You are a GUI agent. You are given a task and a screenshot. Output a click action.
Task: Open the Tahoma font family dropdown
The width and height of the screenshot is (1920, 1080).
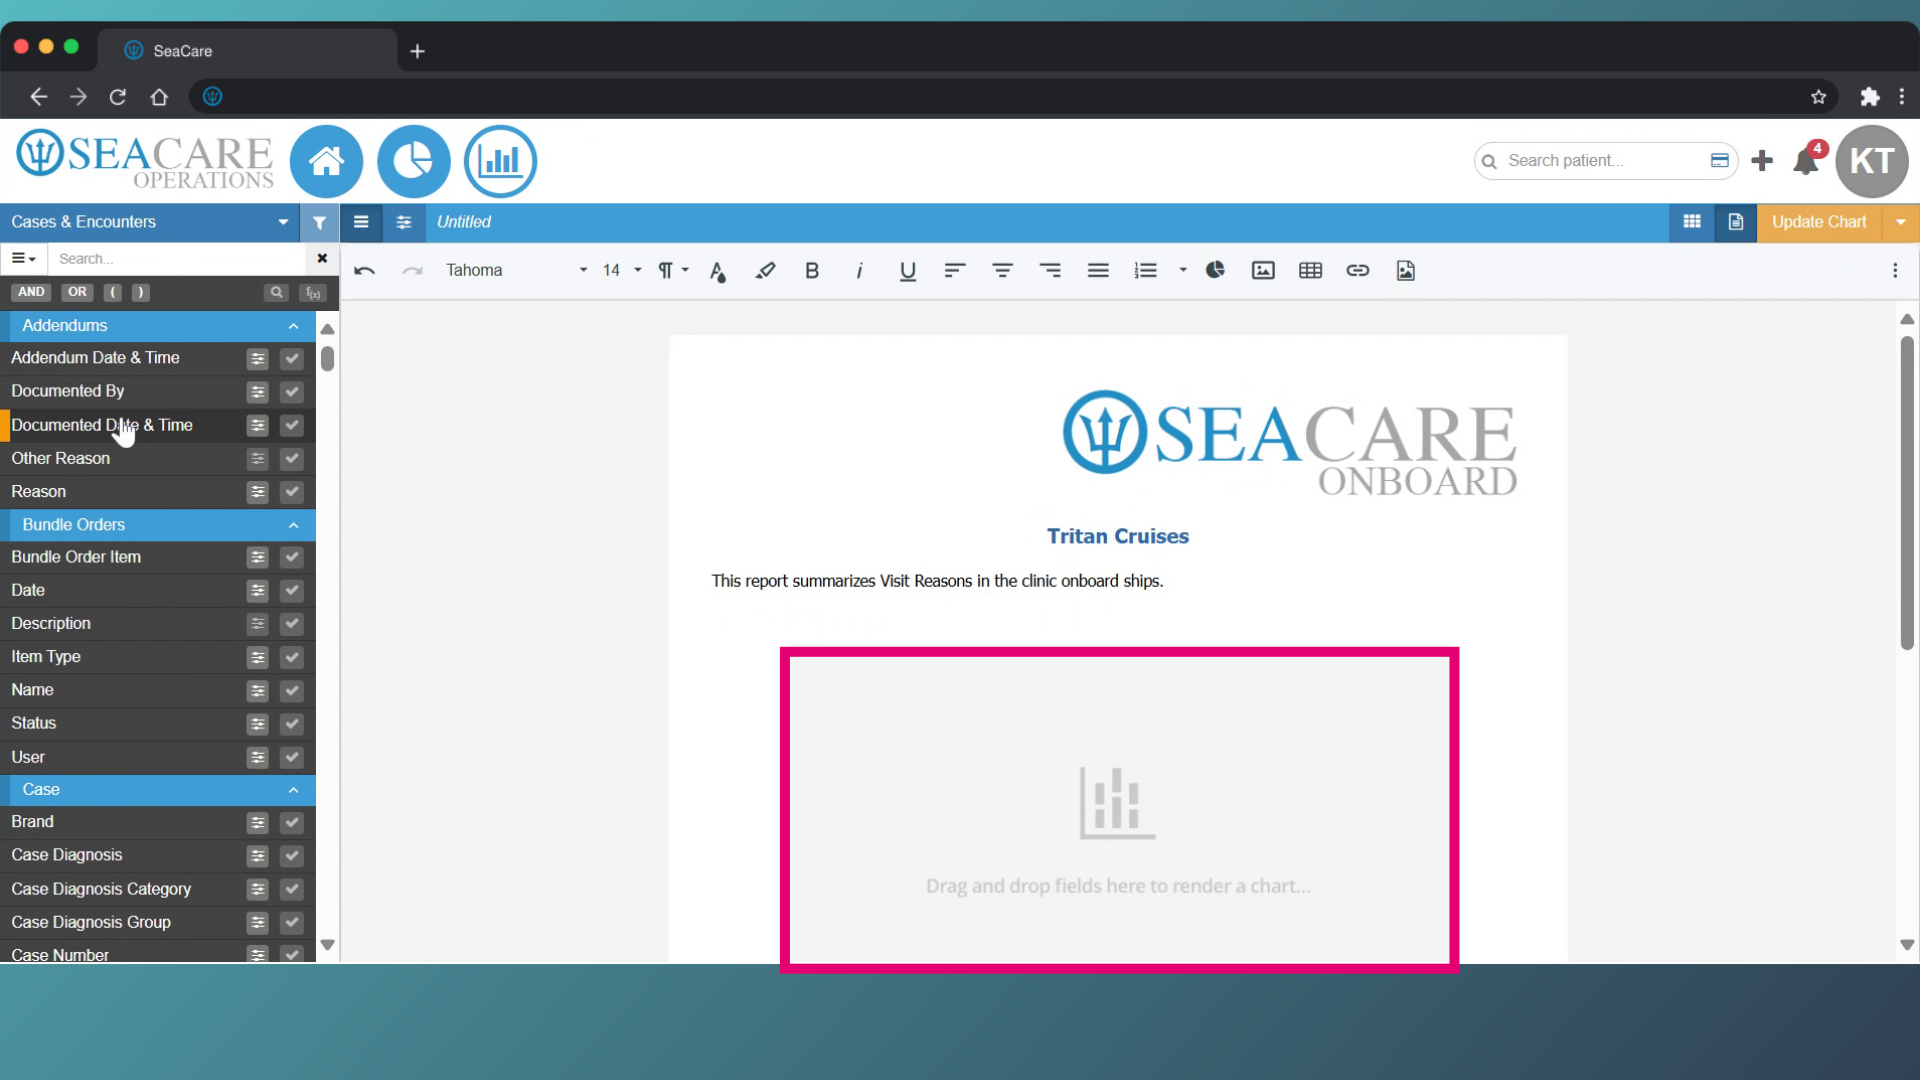click(516, 270)
